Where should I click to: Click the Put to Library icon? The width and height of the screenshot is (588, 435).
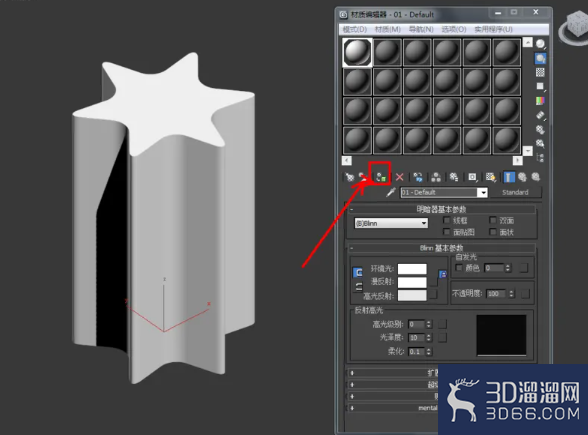coord(454,177)
